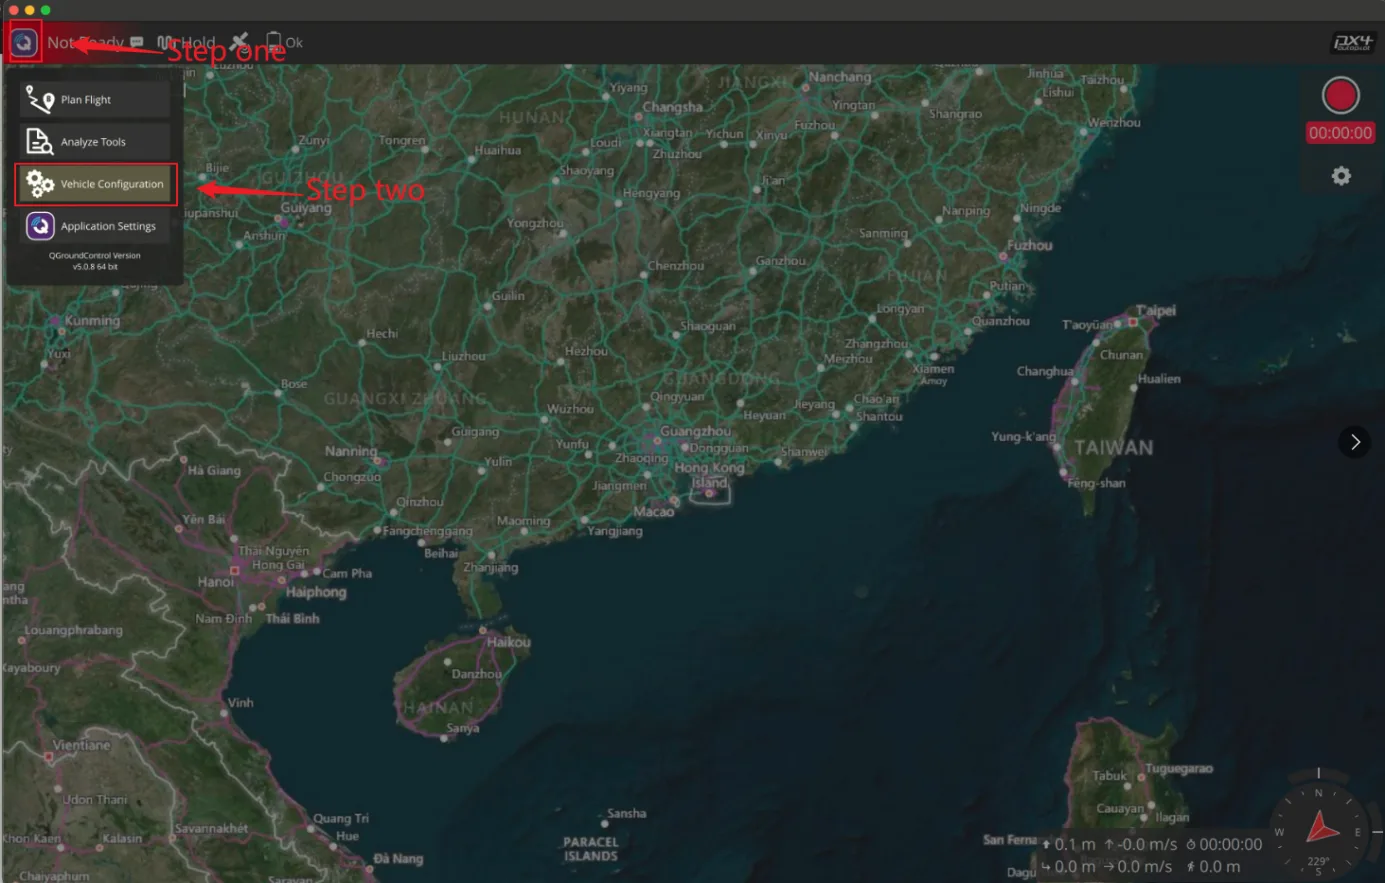
Task: Click the vehicle messages icon in toolbar
Action: coord(137,43)
